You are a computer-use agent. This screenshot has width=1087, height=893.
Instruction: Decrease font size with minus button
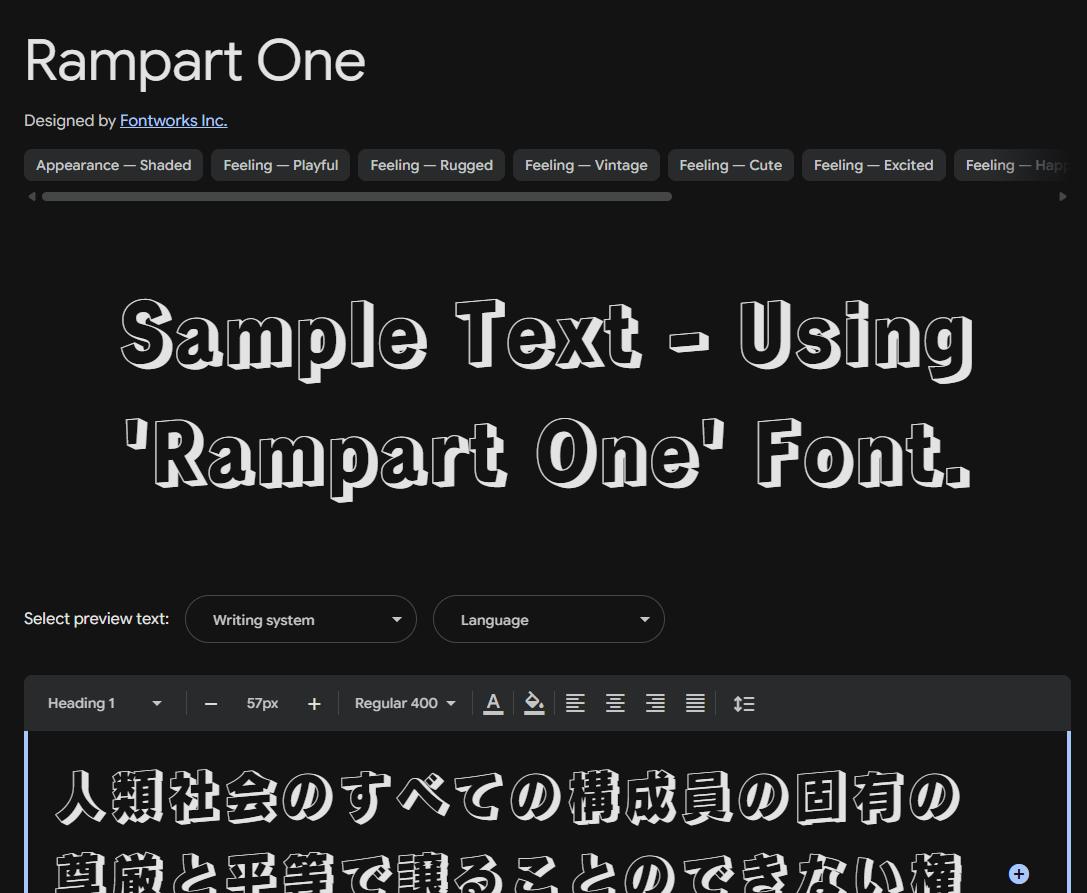pos(211,704)
